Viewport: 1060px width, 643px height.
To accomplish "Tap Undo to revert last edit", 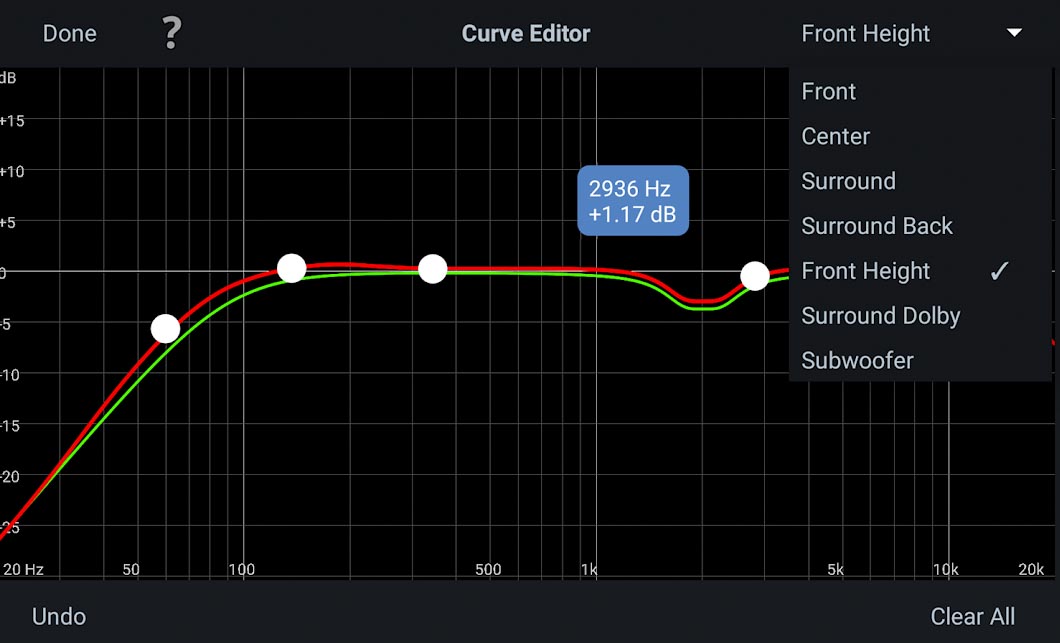I will coord(59,616).
